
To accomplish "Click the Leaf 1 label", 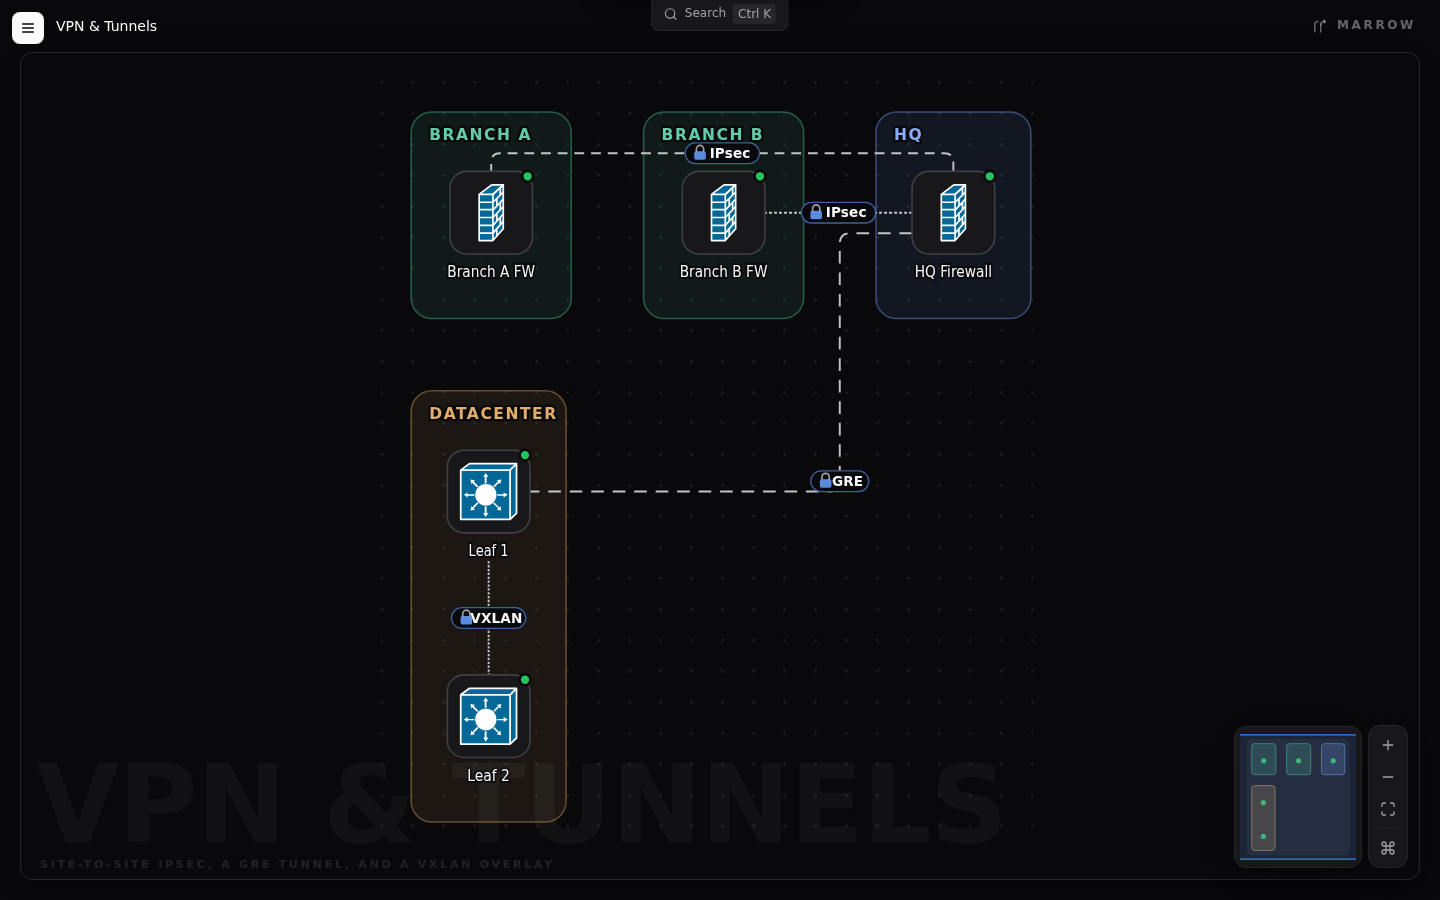I will 488,551.
